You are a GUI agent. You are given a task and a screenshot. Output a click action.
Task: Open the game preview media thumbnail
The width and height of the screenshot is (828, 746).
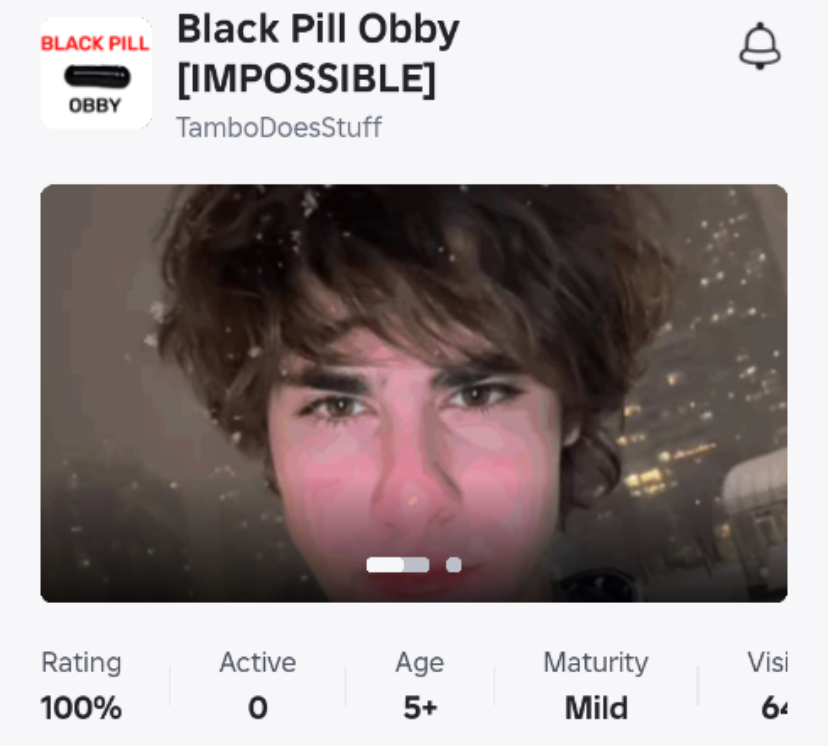click(x=413, y=393)
